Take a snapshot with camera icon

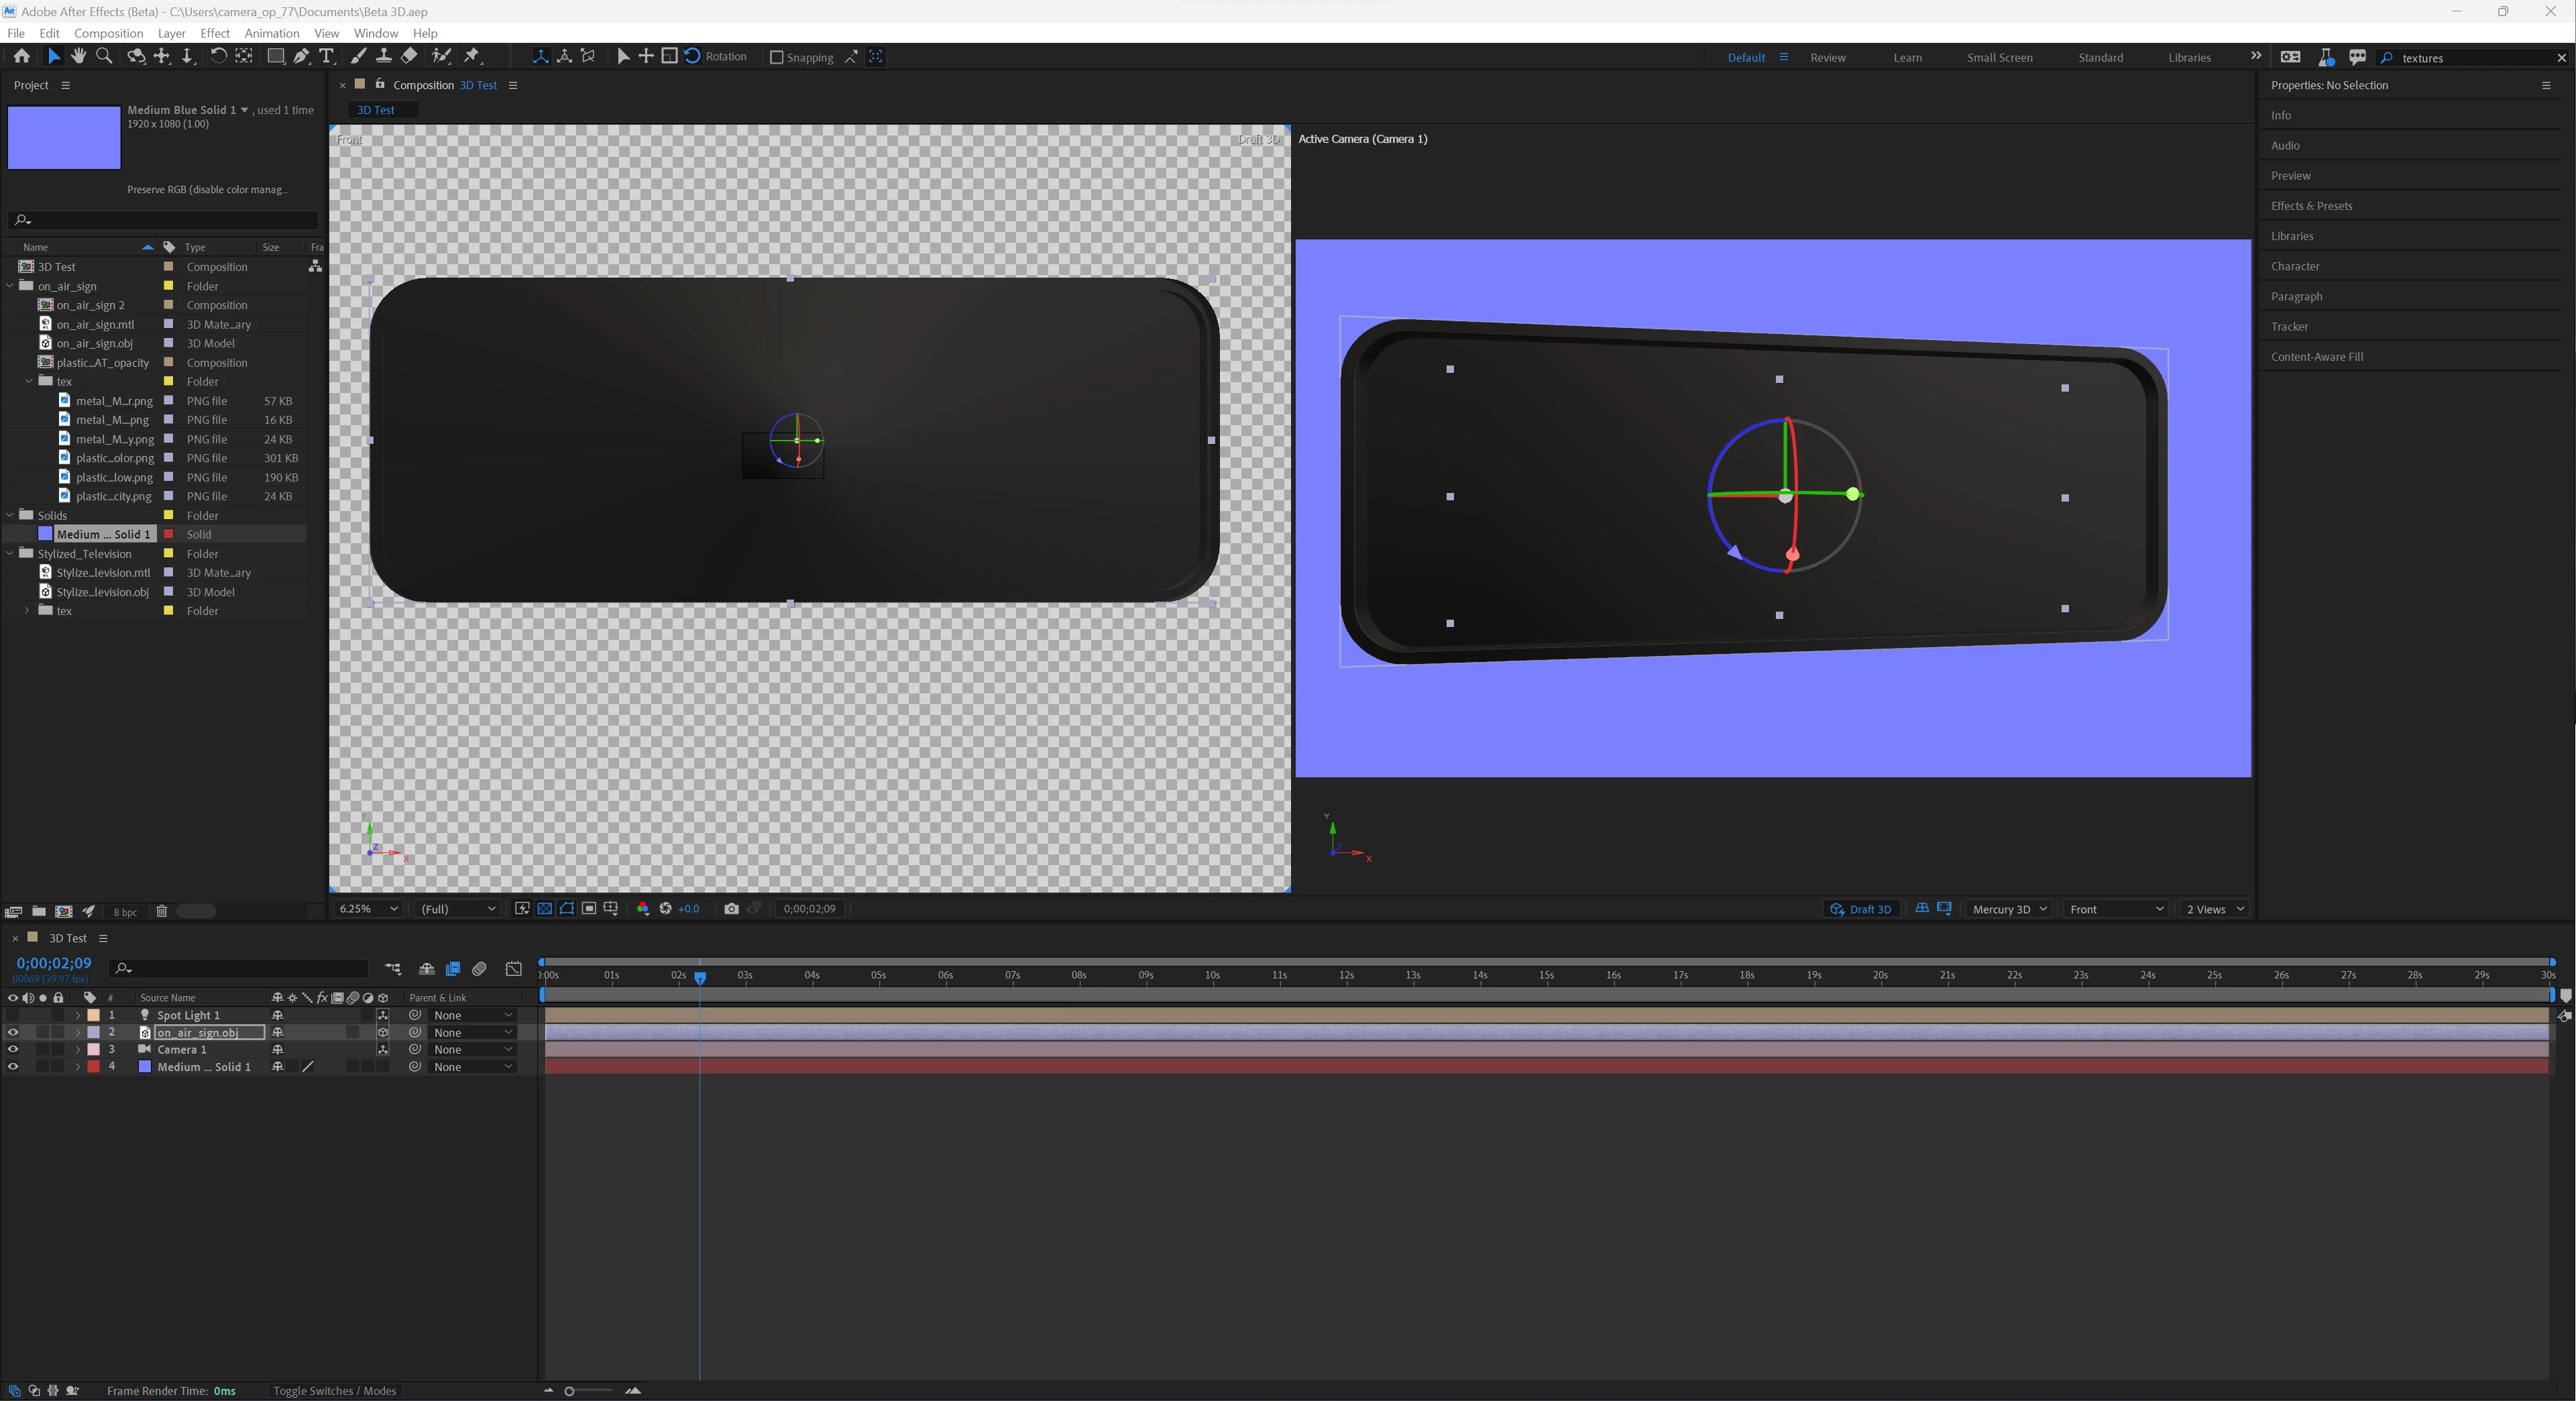731,909
